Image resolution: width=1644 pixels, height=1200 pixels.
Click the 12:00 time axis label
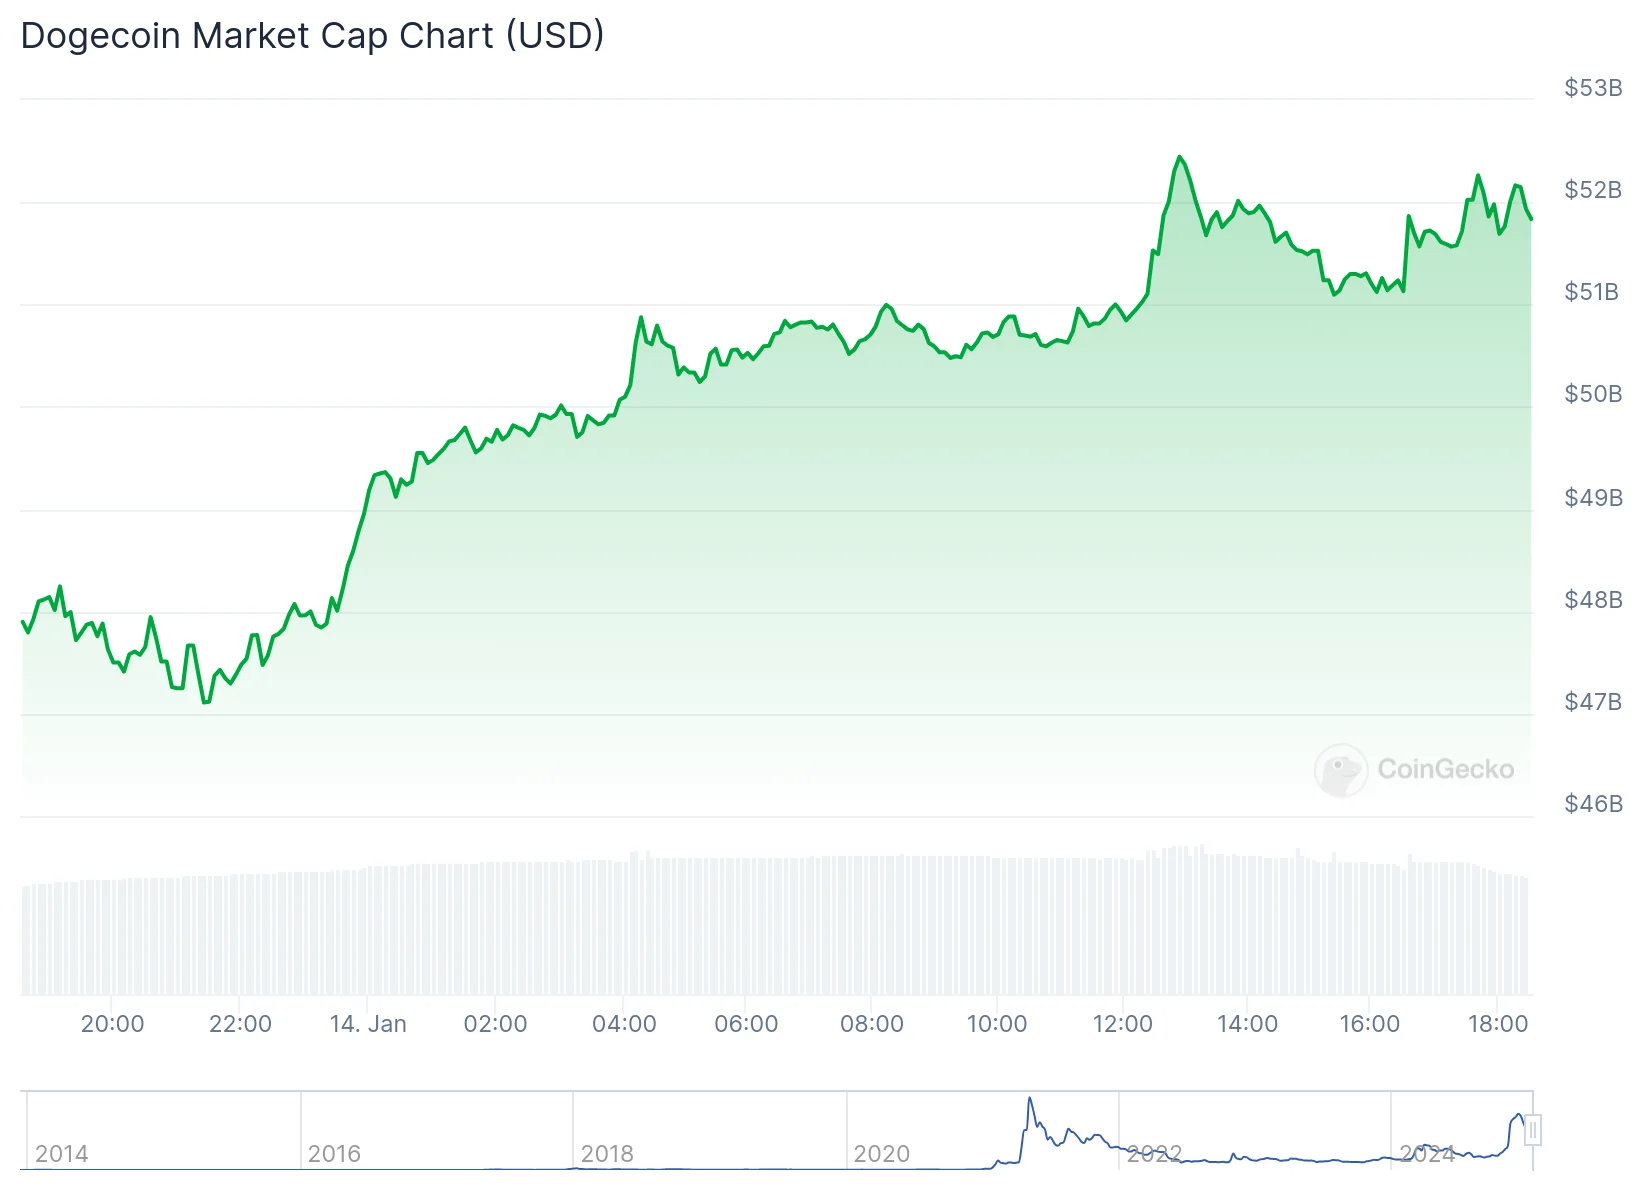[x=1122, y=1024]
